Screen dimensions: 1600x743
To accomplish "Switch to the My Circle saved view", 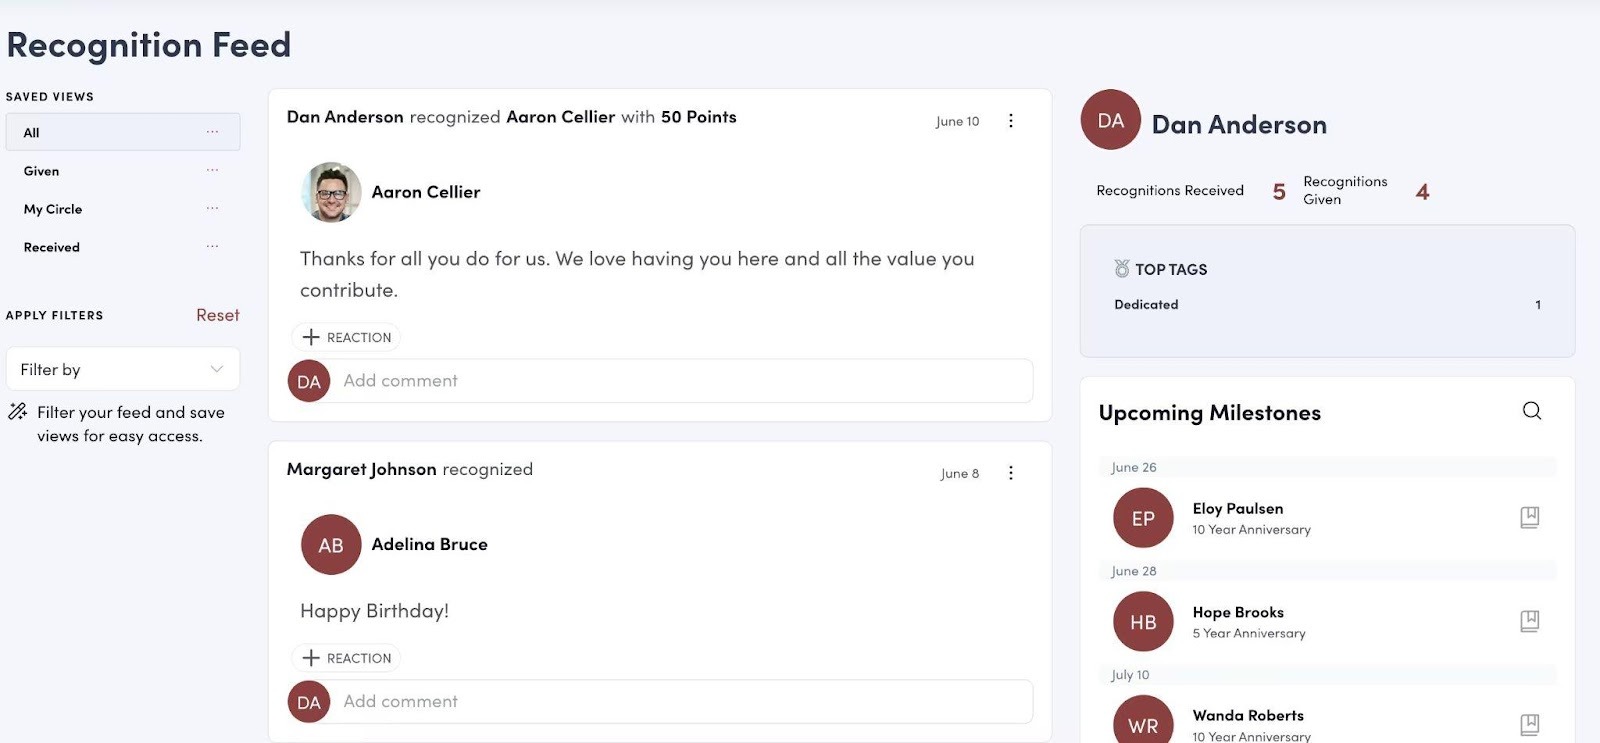I will [53, 209].
